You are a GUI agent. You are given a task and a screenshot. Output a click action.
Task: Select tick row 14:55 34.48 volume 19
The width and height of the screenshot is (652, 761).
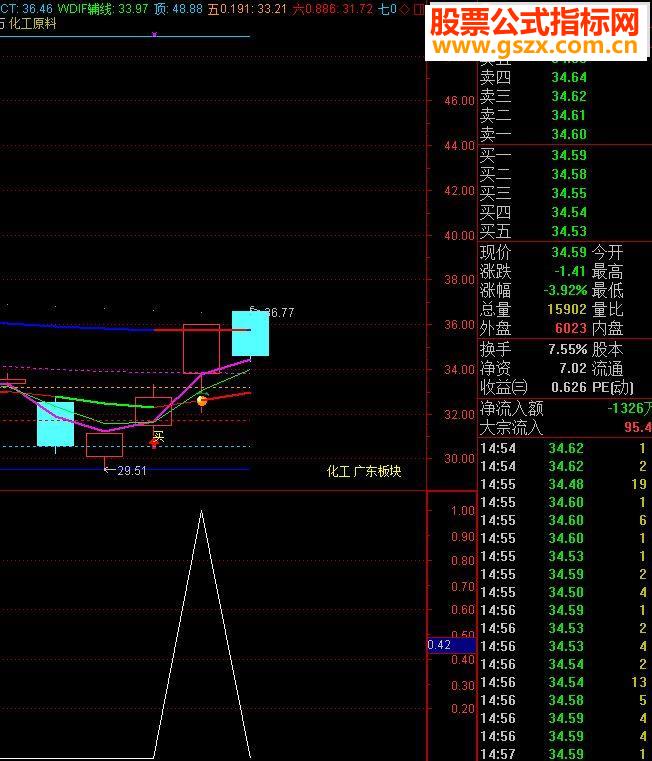[563, 484]
